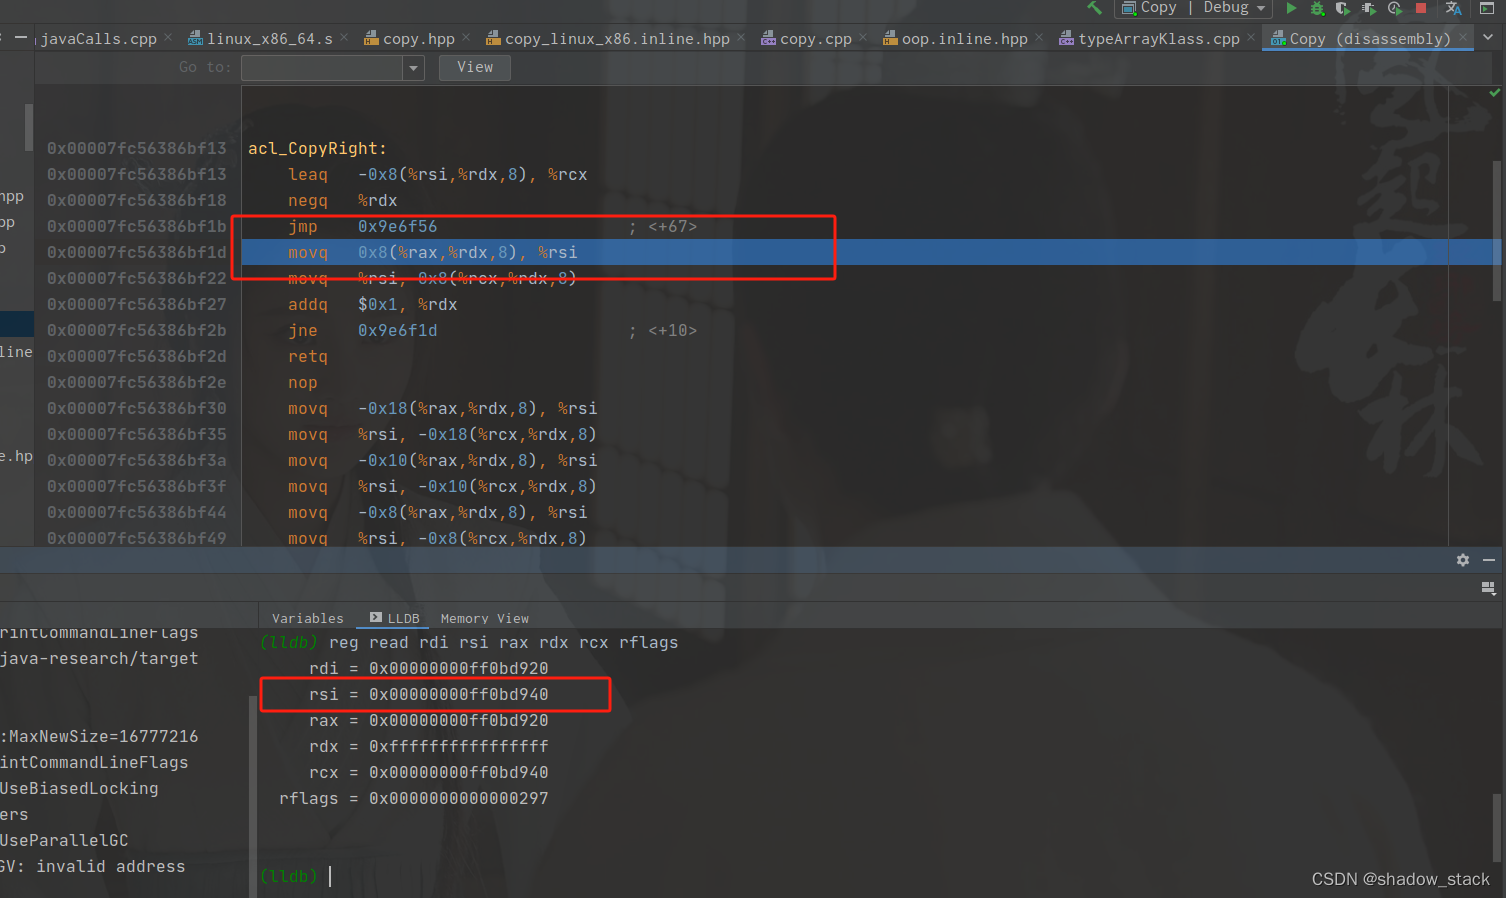Open the javaCalls.cpp editor tab
Image resolution: width=1506 pixels, height=898 pixels.
(x=97, y=37)
